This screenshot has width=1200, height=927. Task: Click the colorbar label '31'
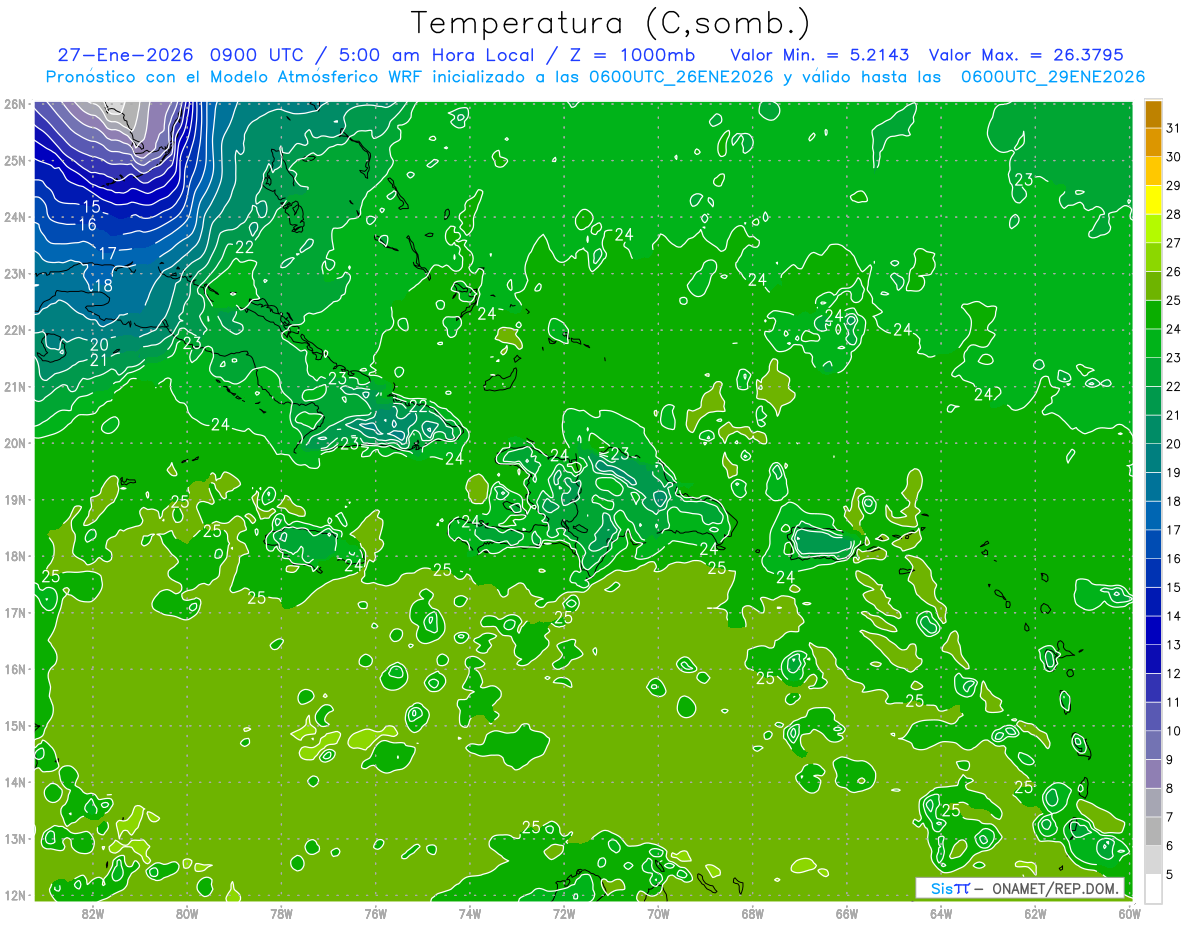pyautogui.click(x=1173, y=128)
